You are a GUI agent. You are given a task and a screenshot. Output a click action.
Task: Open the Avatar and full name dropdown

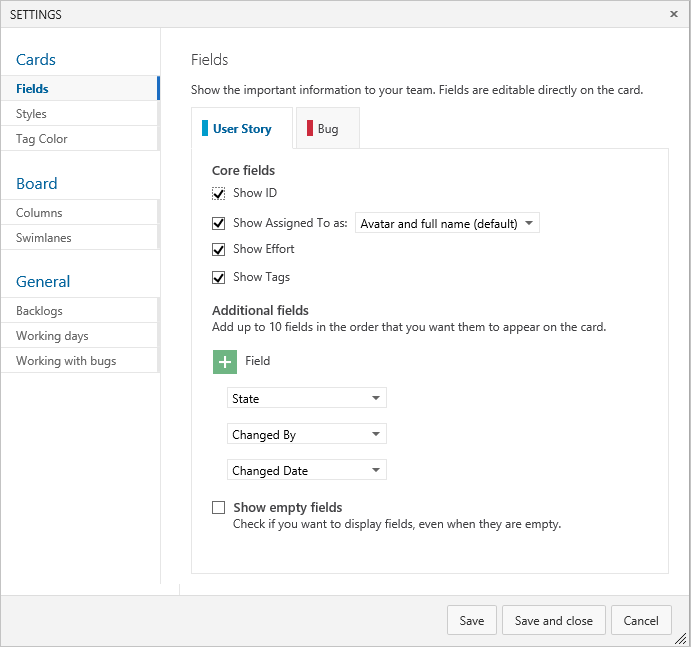click(447, 223)
